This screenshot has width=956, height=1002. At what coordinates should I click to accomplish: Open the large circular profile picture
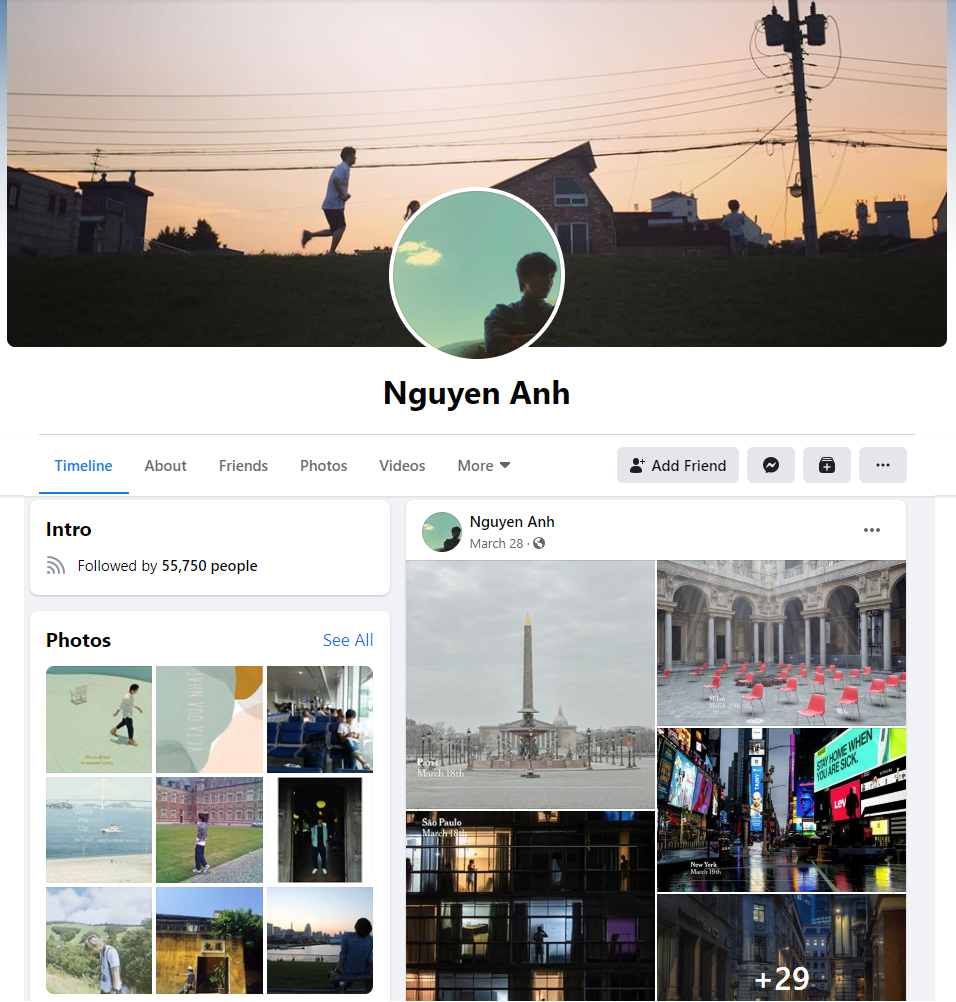[477, 274]
